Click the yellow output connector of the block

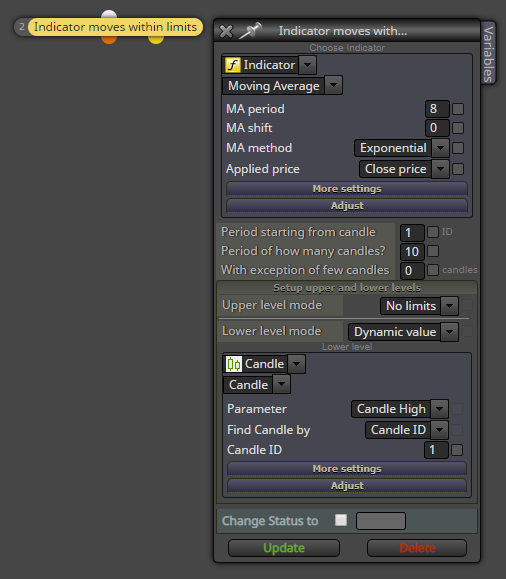point(156,40)
